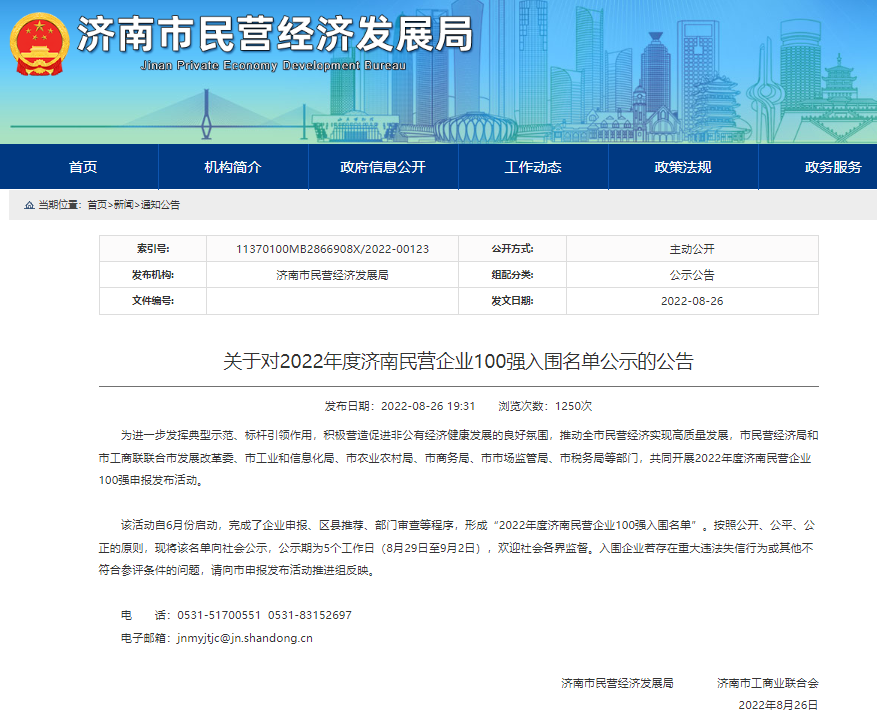Click the 济南市民营经济发展局 site title
This screenshot has width=877, height=721.
point(274,36)
